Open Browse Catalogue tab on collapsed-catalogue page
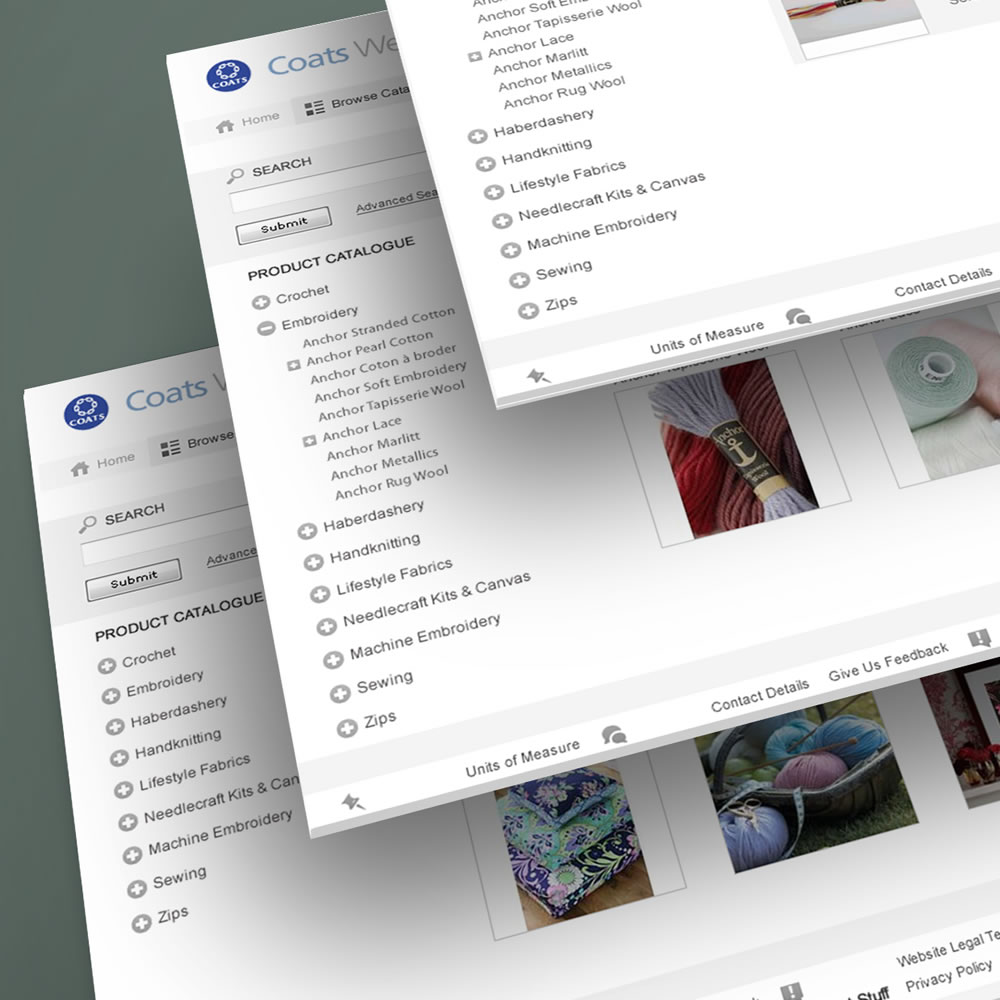Image resolution: width=1000 pixels, height=1000 pixels. tap(198, 443)
